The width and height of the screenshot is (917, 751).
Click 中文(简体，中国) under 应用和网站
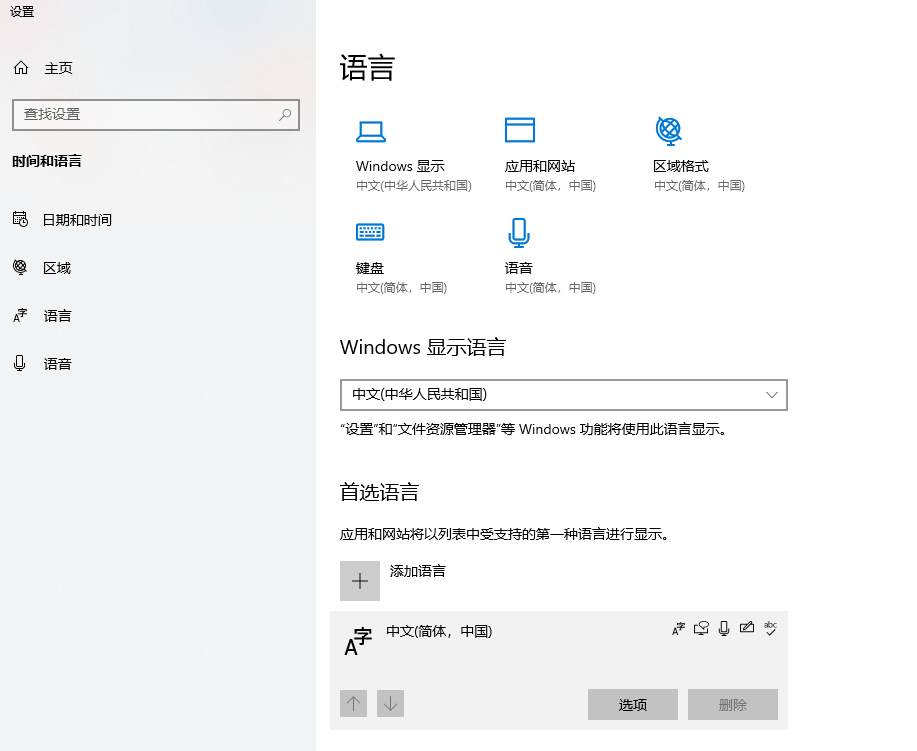coord(550,186)
